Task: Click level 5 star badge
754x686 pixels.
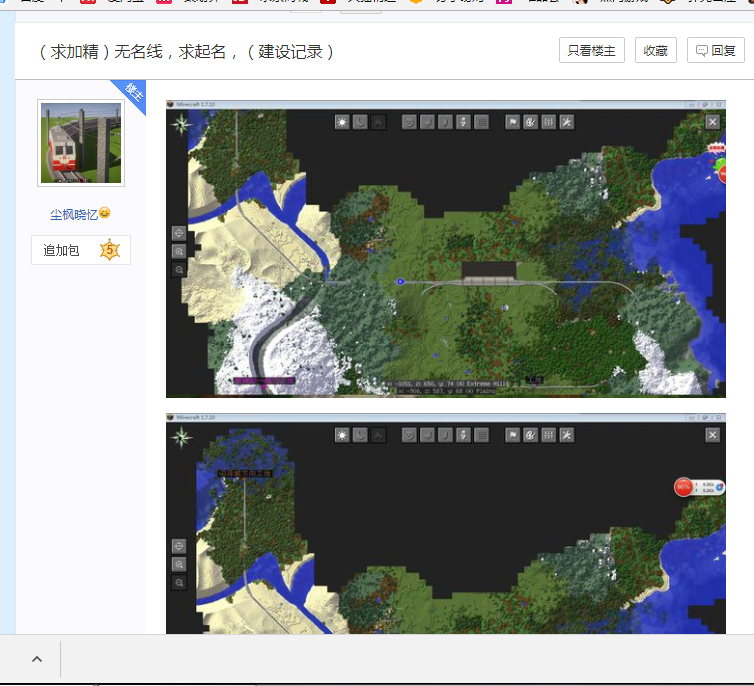Action: (110, 250)
